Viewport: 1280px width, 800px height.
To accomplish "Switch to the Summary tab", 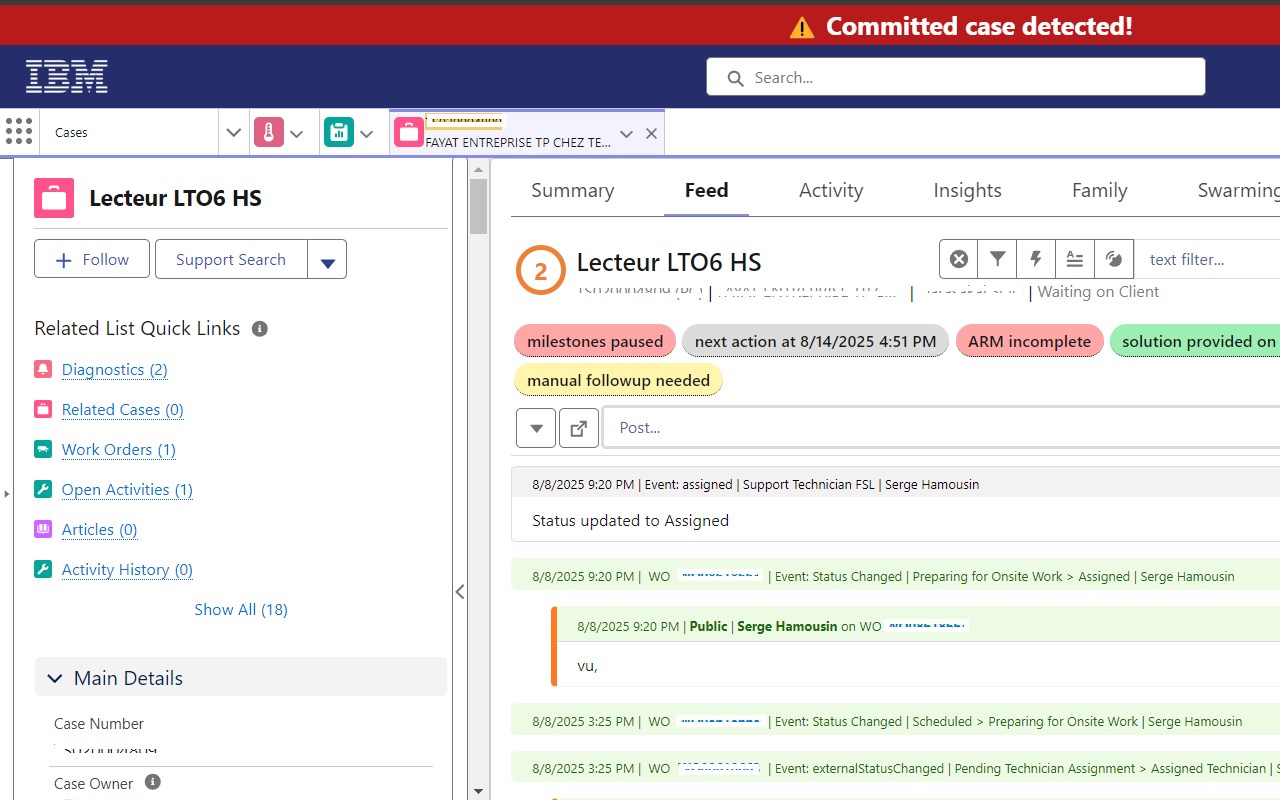I will (573, 190).
